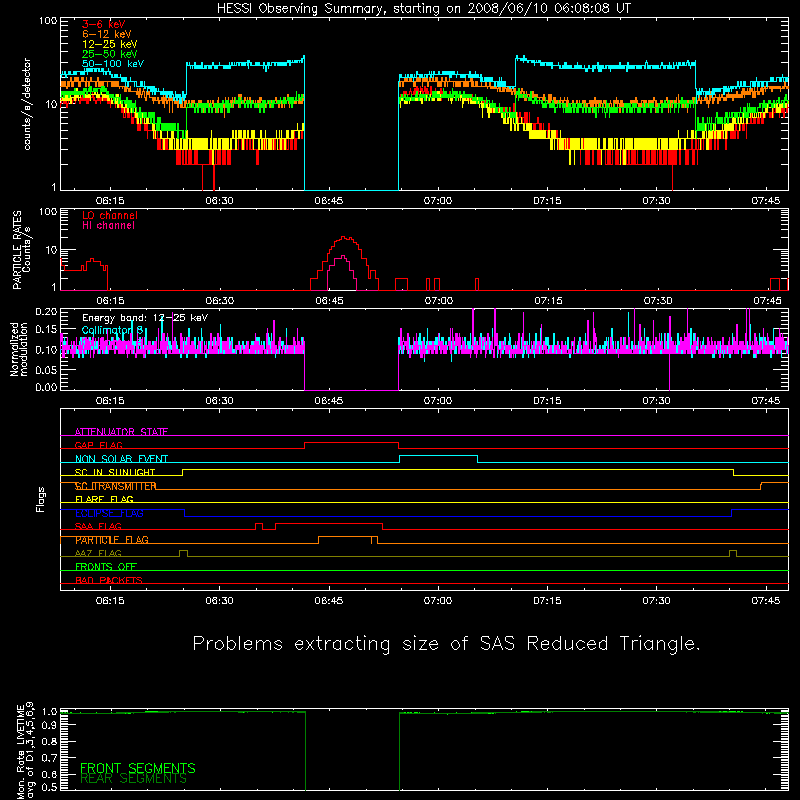The width and height of the screenshot is (800, 800).
Task: Click the HESSI Observing Summary title text
Action: click(423, 9)
